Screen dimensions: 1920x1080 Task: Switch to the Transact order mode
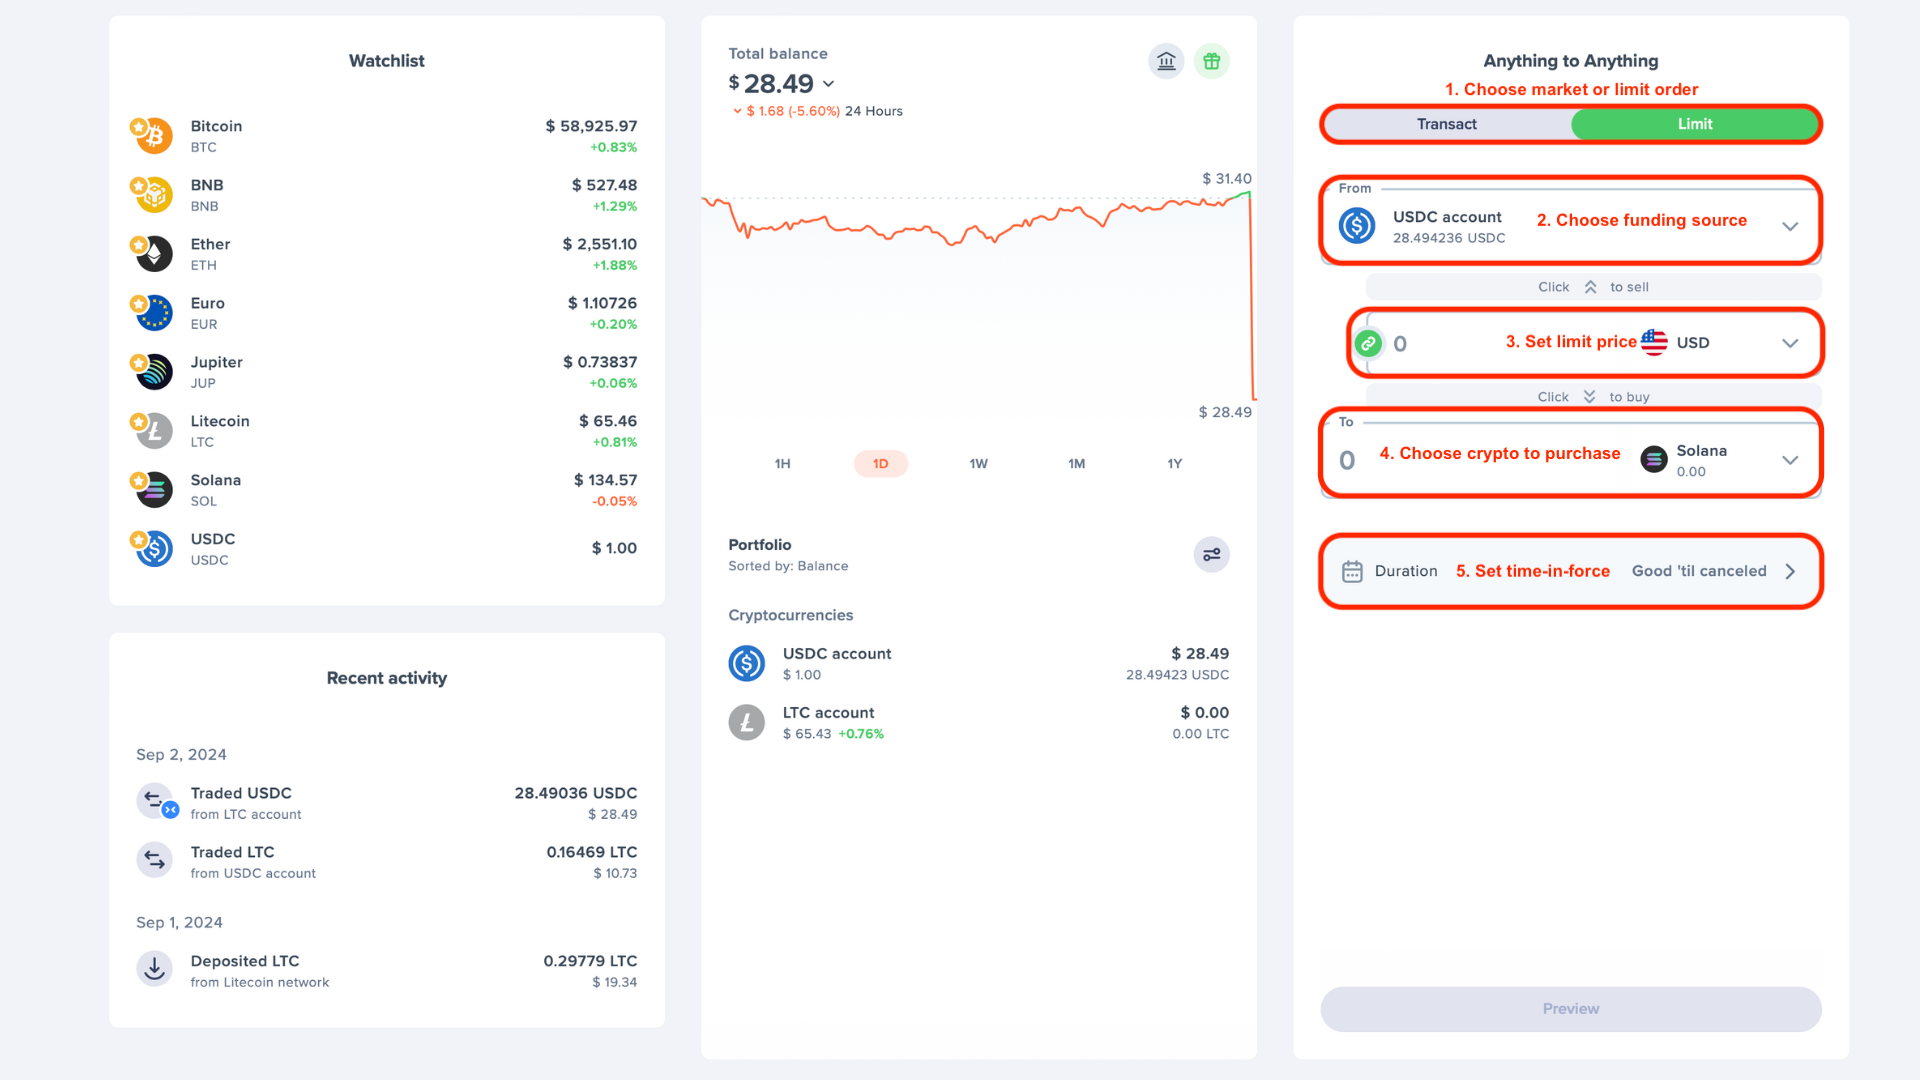[1446, 124]
